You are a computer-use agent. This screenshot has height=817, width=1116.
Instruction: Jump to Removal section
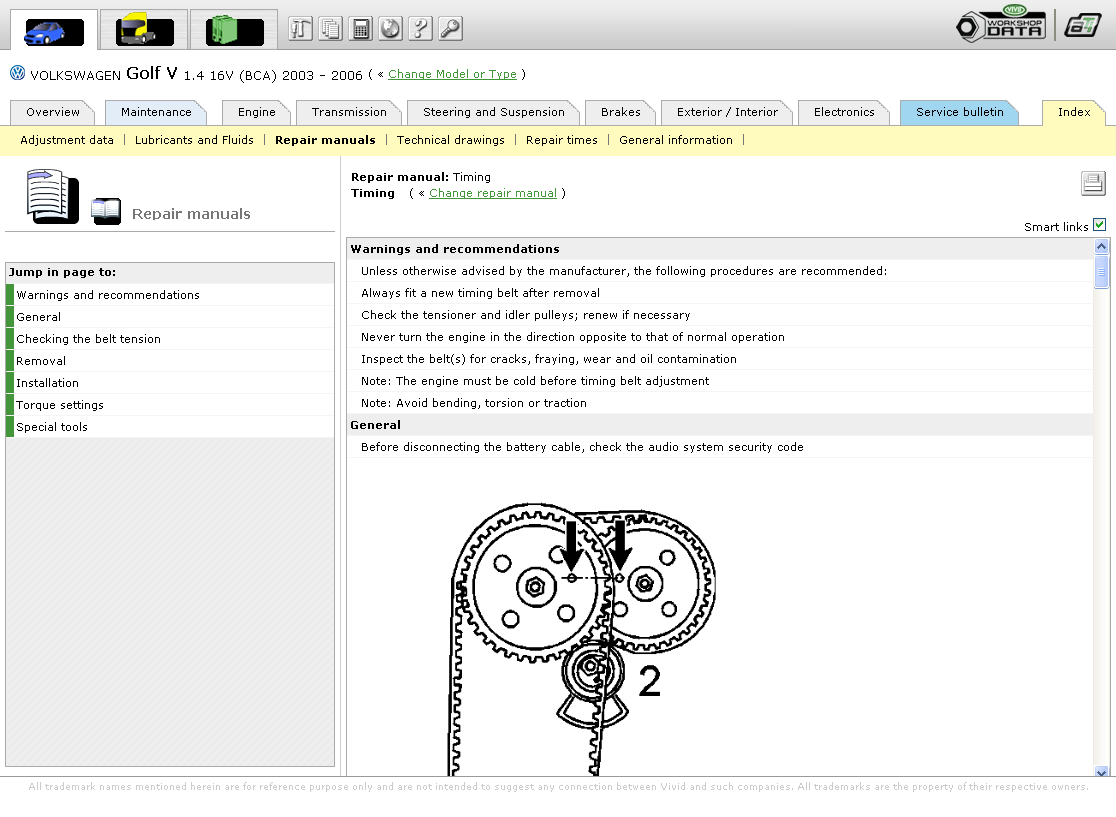point(170,361)
